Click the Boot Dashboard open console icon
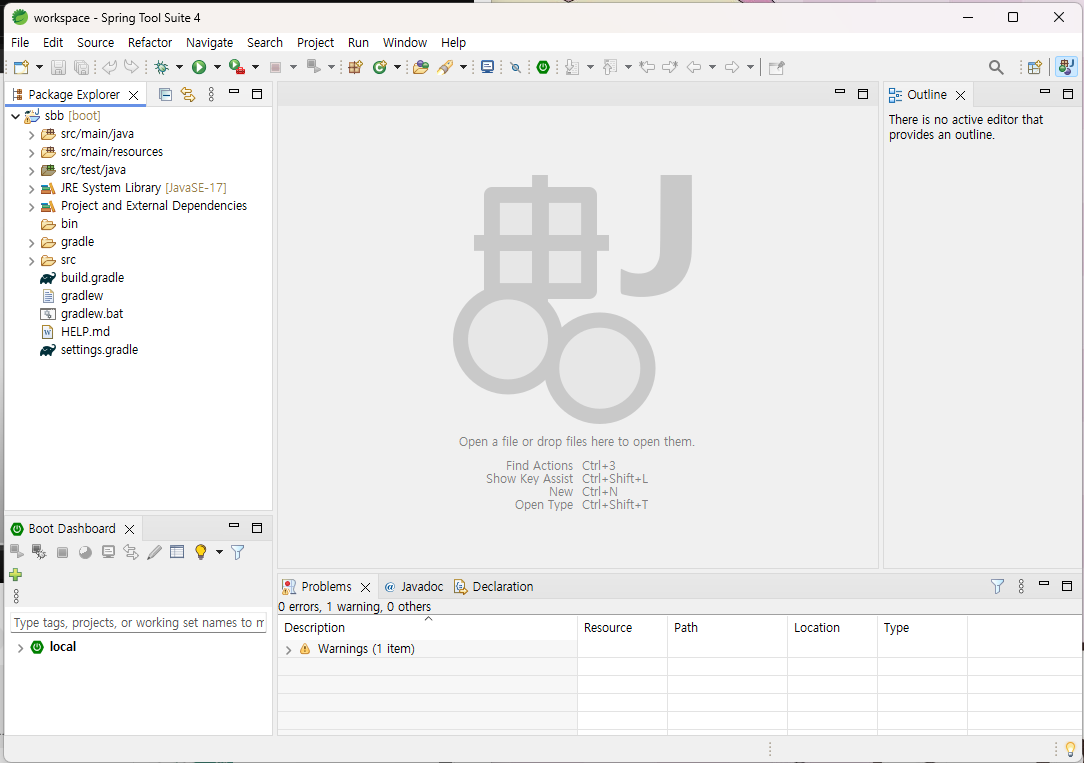 coord(109,552)
